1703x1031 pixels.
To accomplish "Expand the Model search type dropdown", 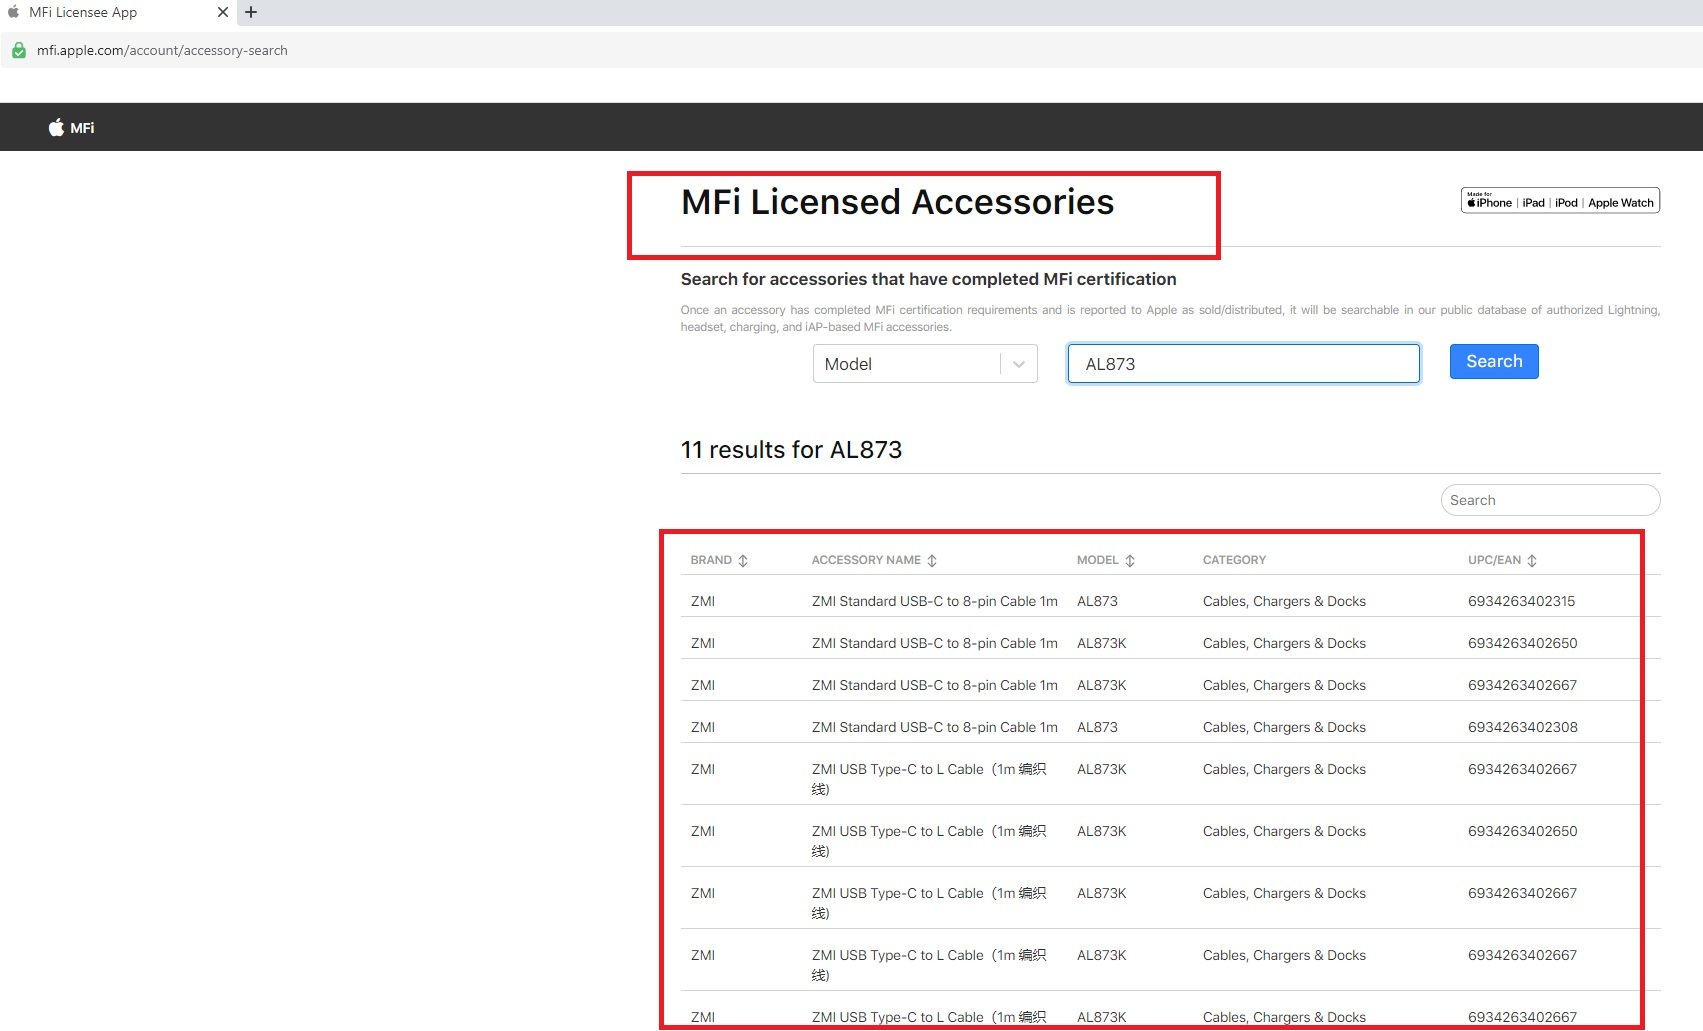I will coord(906,364).
